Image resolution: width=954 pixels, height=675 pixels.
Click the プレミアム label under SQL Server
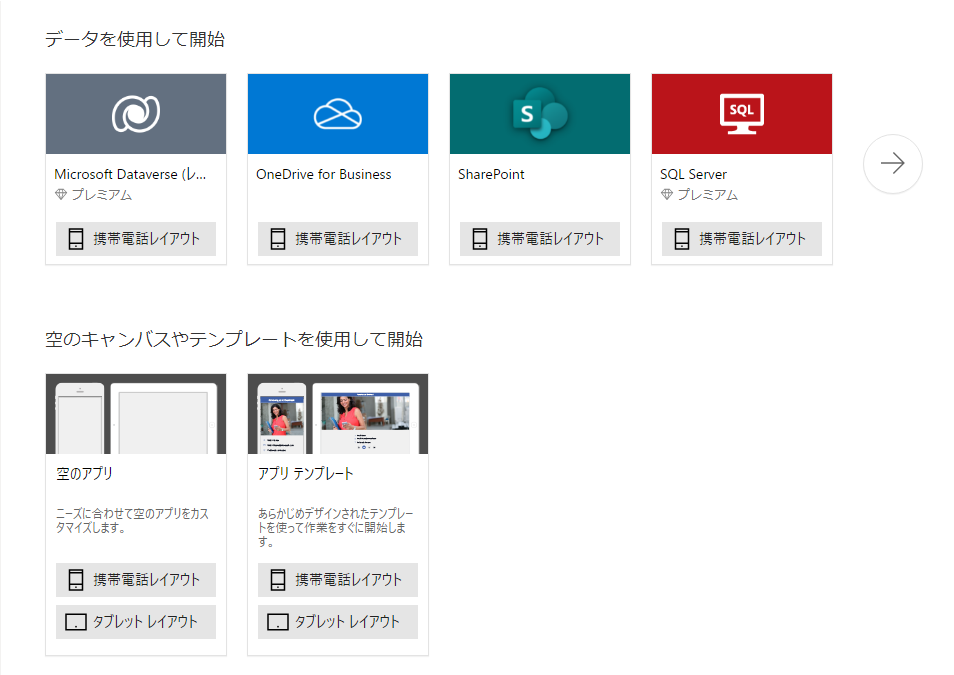pos(708,195)
